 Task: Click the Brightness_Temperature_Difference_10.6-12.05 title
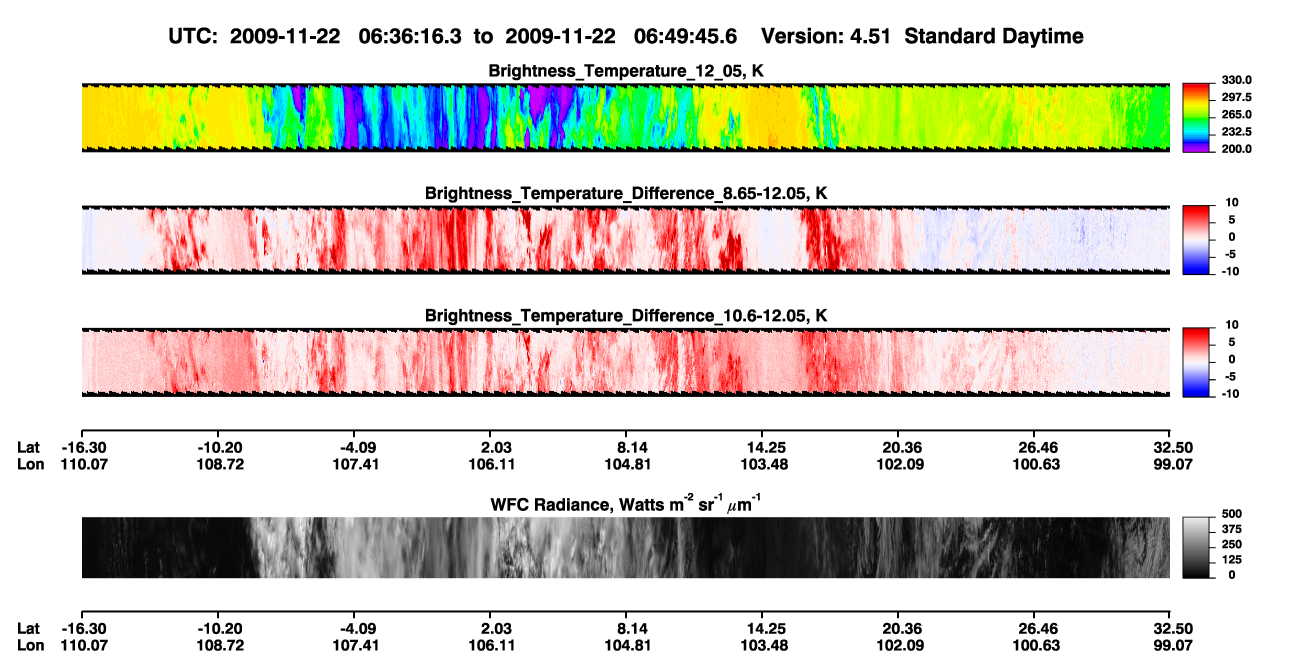click(x=626, y=316)
